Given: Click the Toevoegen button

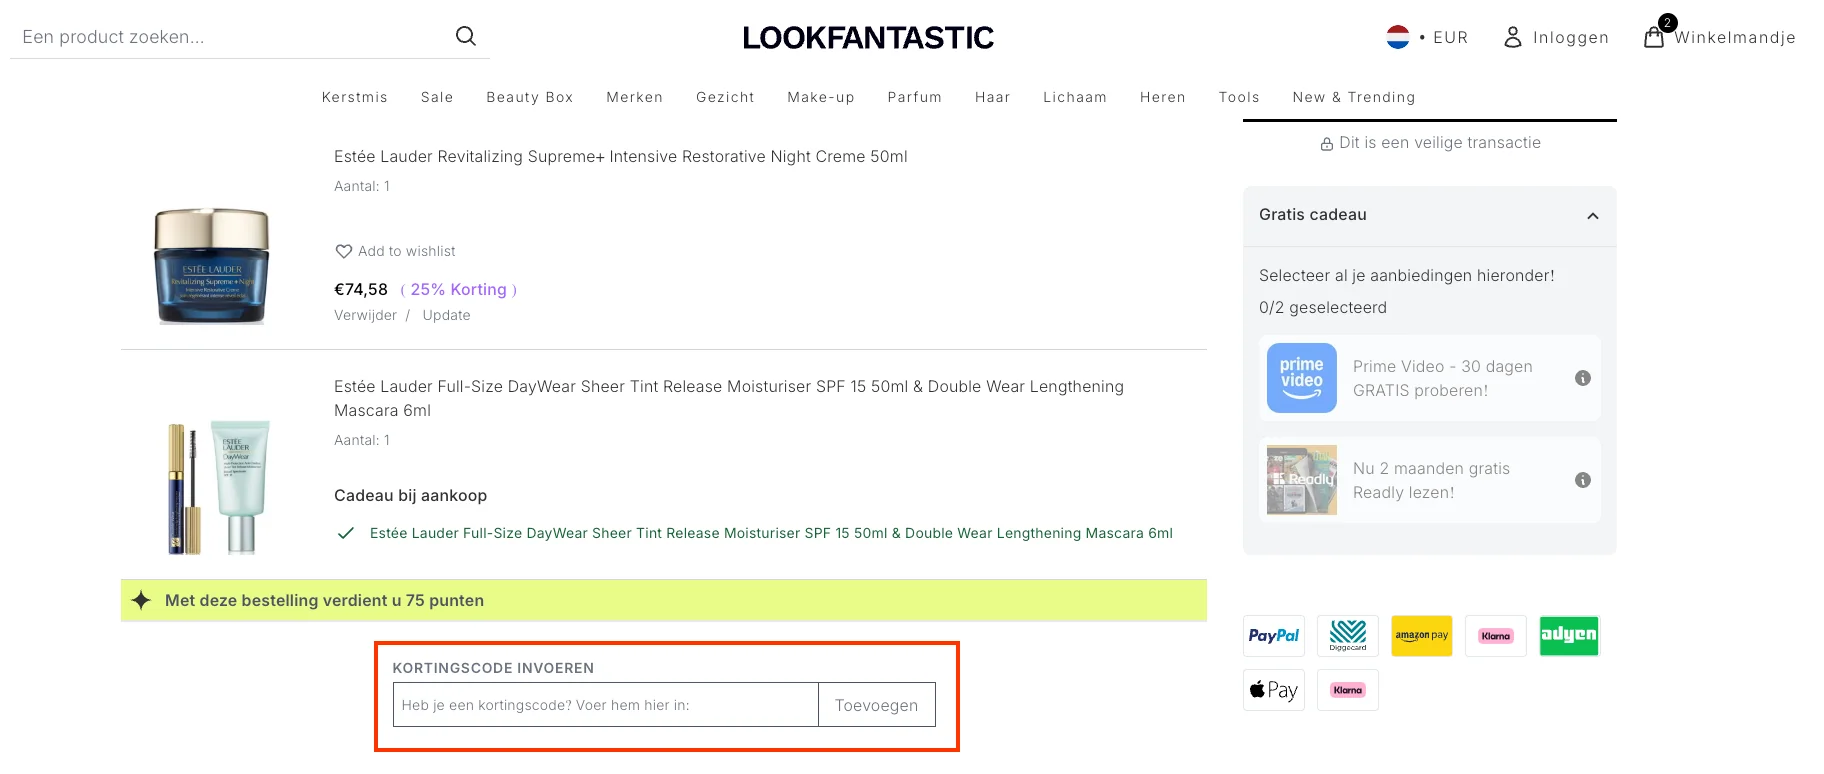Looking at the screenshot, I should (x=877, y=705).
